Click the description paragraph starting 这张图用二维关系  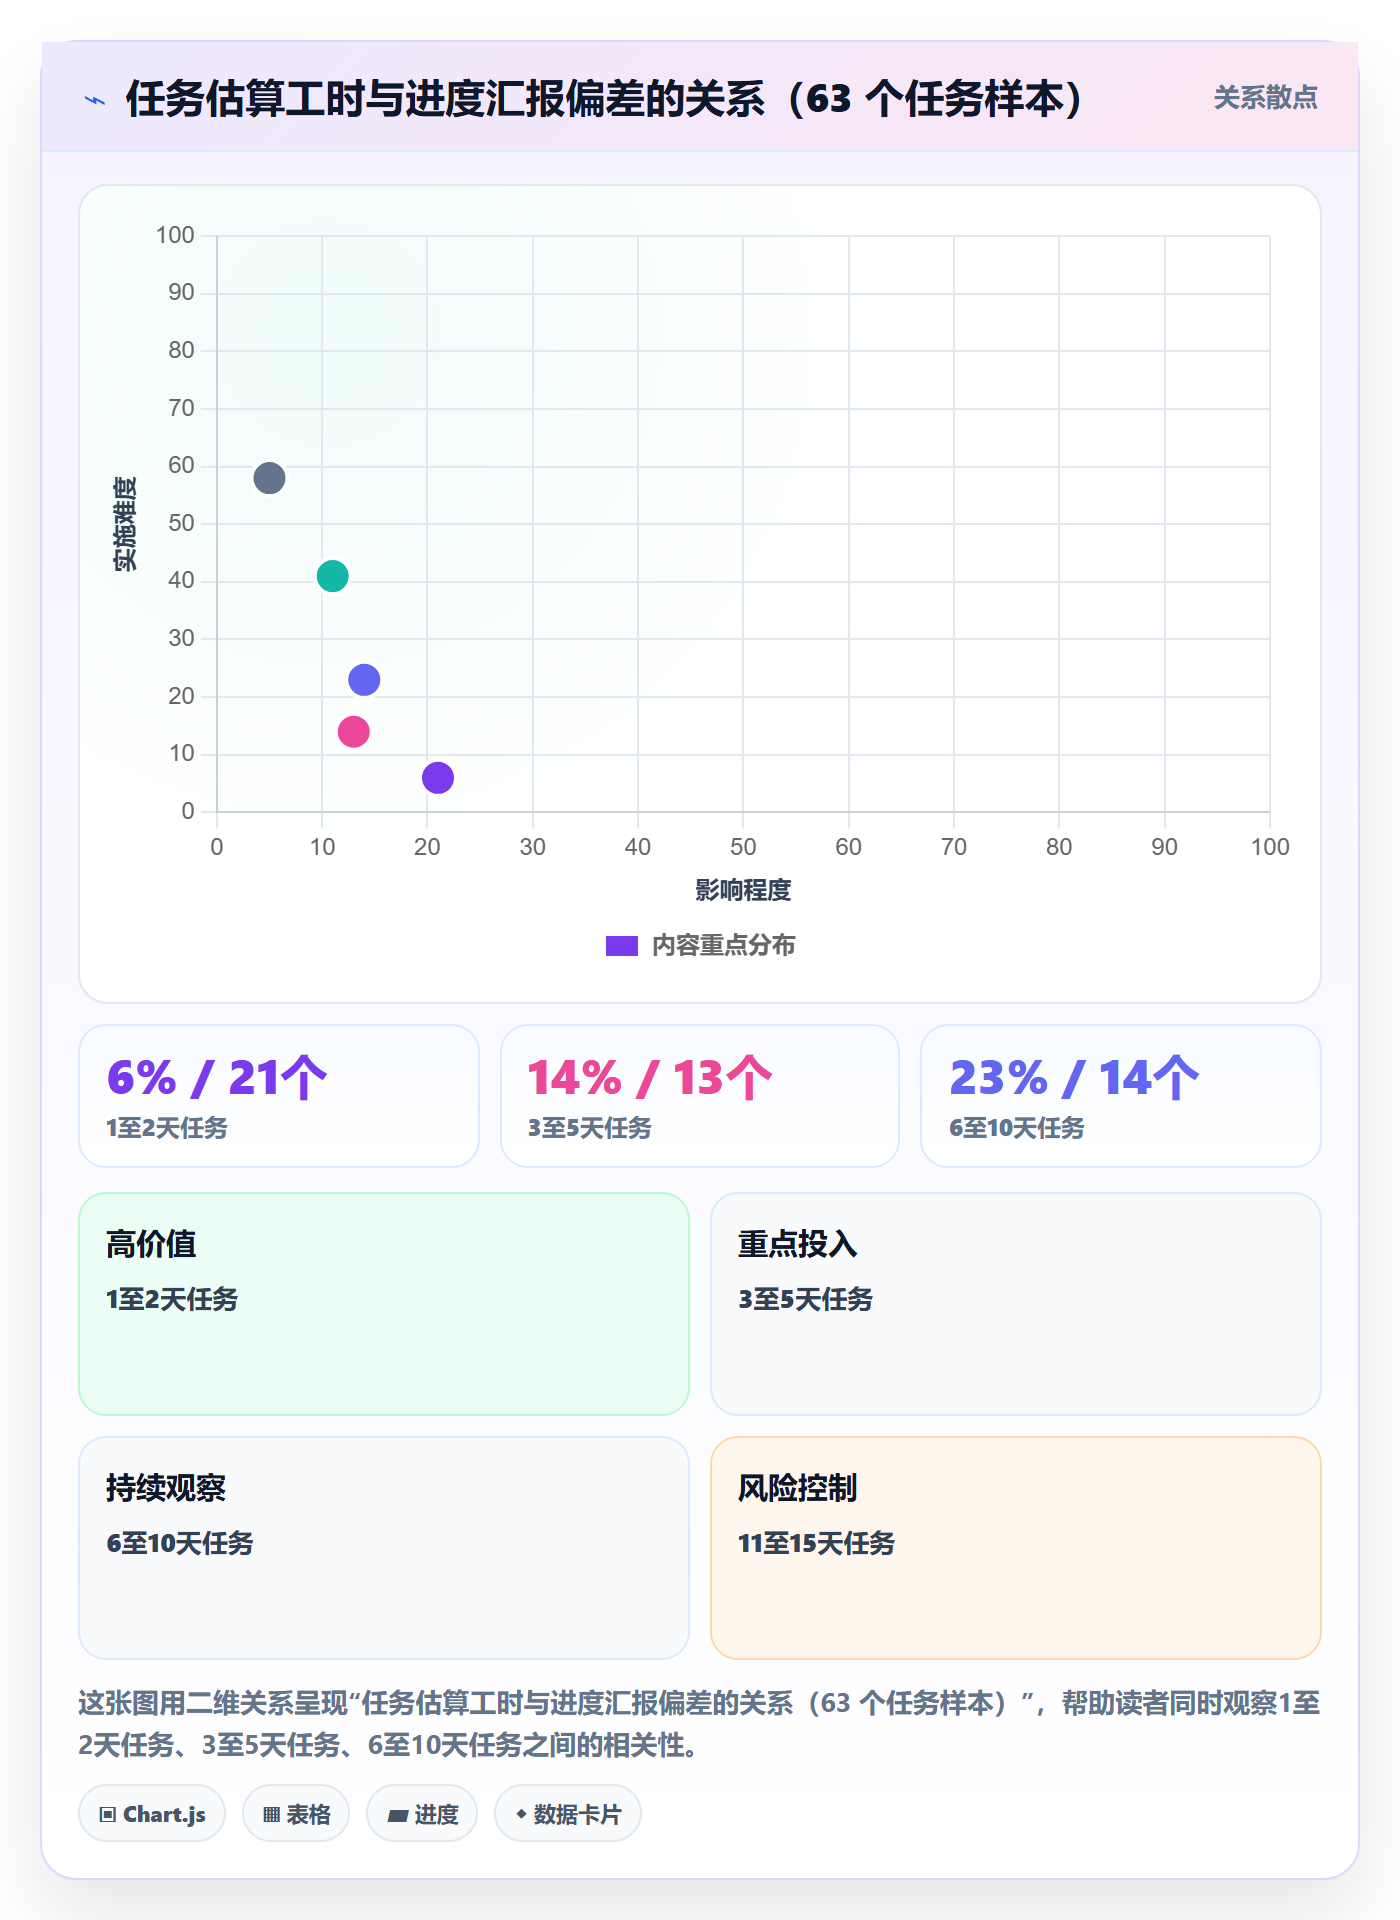700,1724
